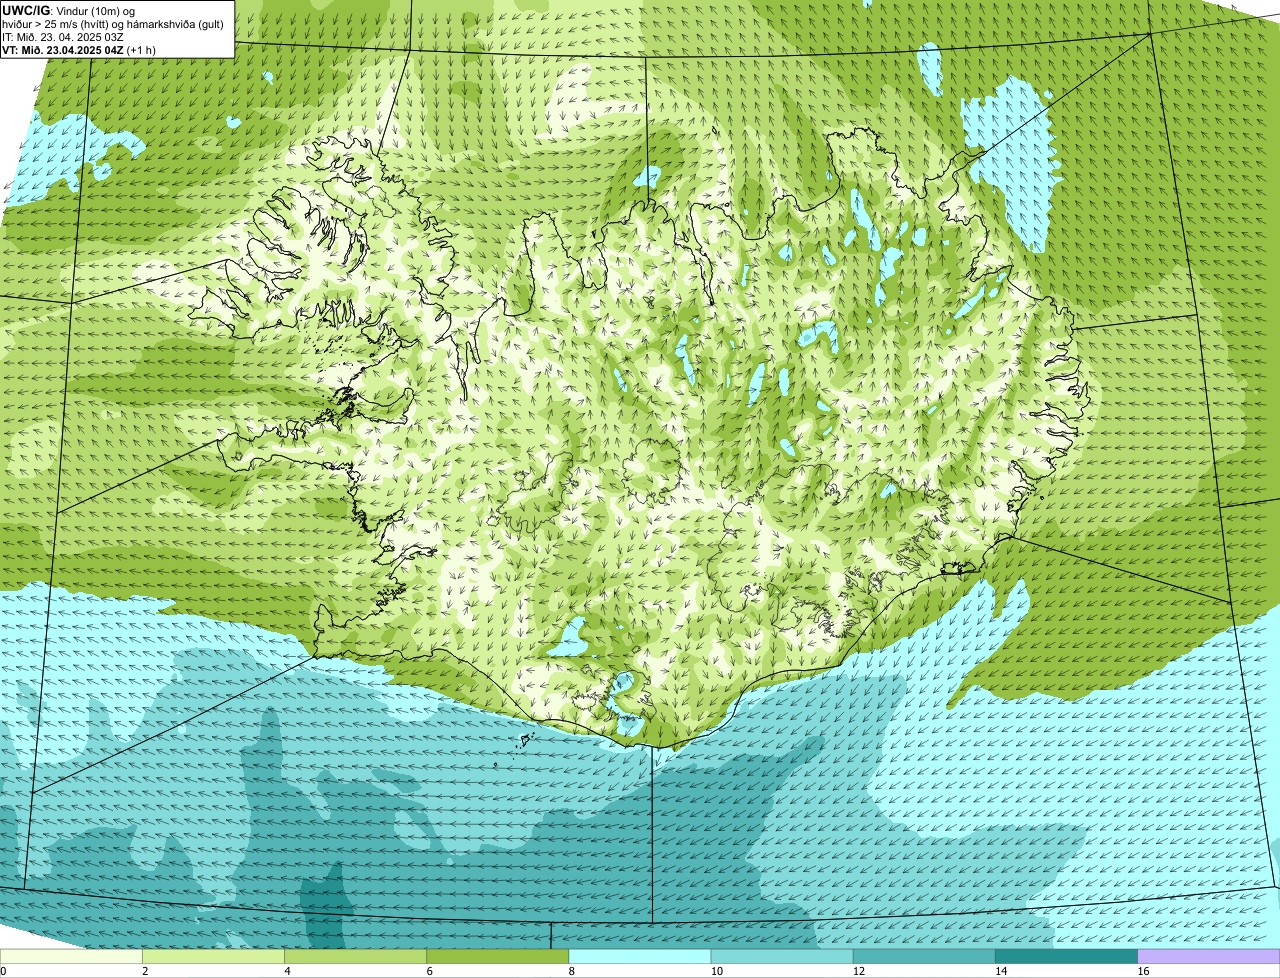Click the scale label "8"
The height and width of the screenshot is (978, 1280).
572,971
